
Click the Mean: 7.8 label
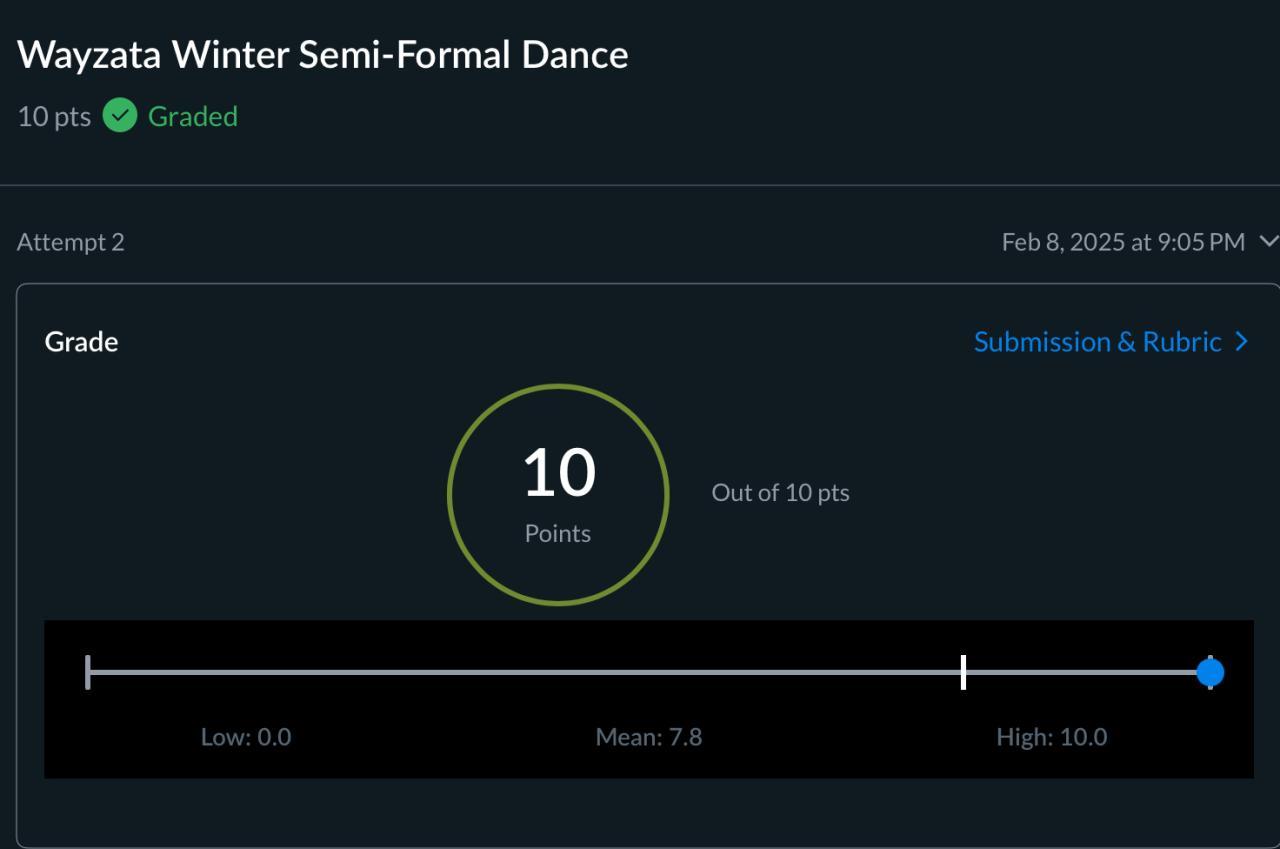pos(649,737)
